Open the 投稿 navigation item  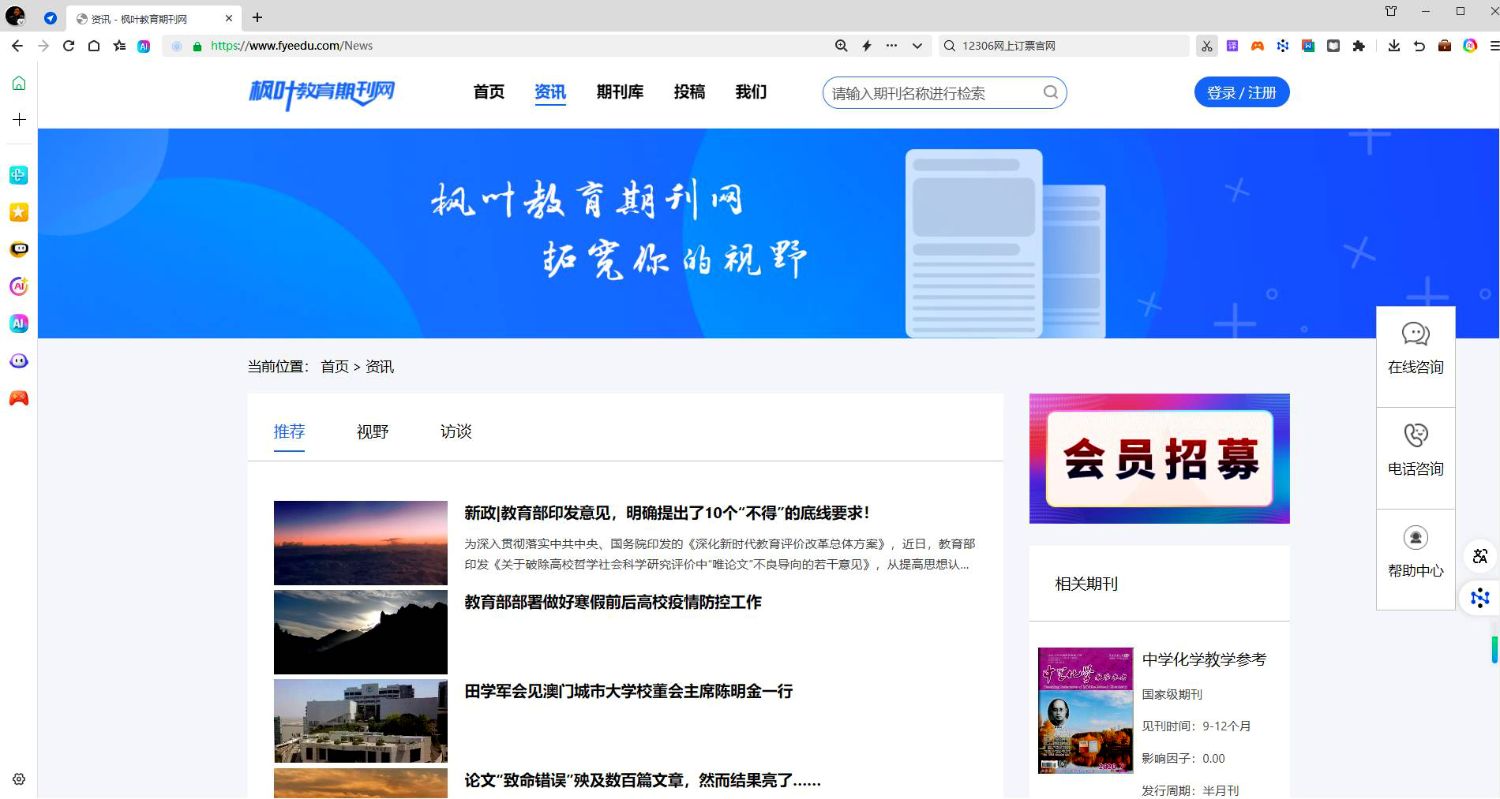[x=689, y=92]
